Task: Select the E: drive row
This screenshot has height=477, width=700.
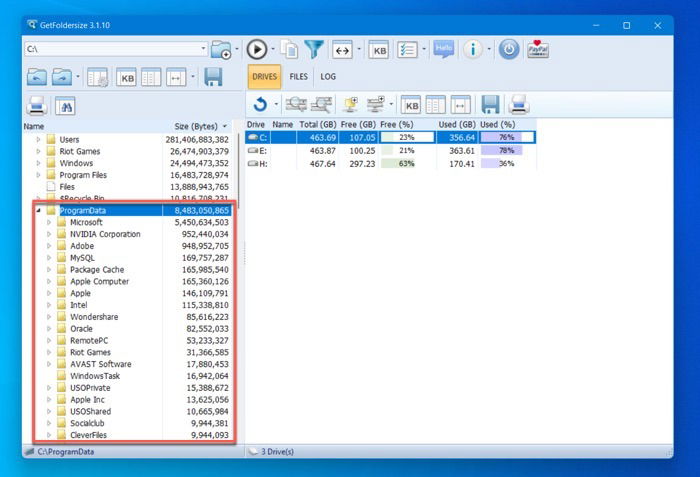Action: 391,151
